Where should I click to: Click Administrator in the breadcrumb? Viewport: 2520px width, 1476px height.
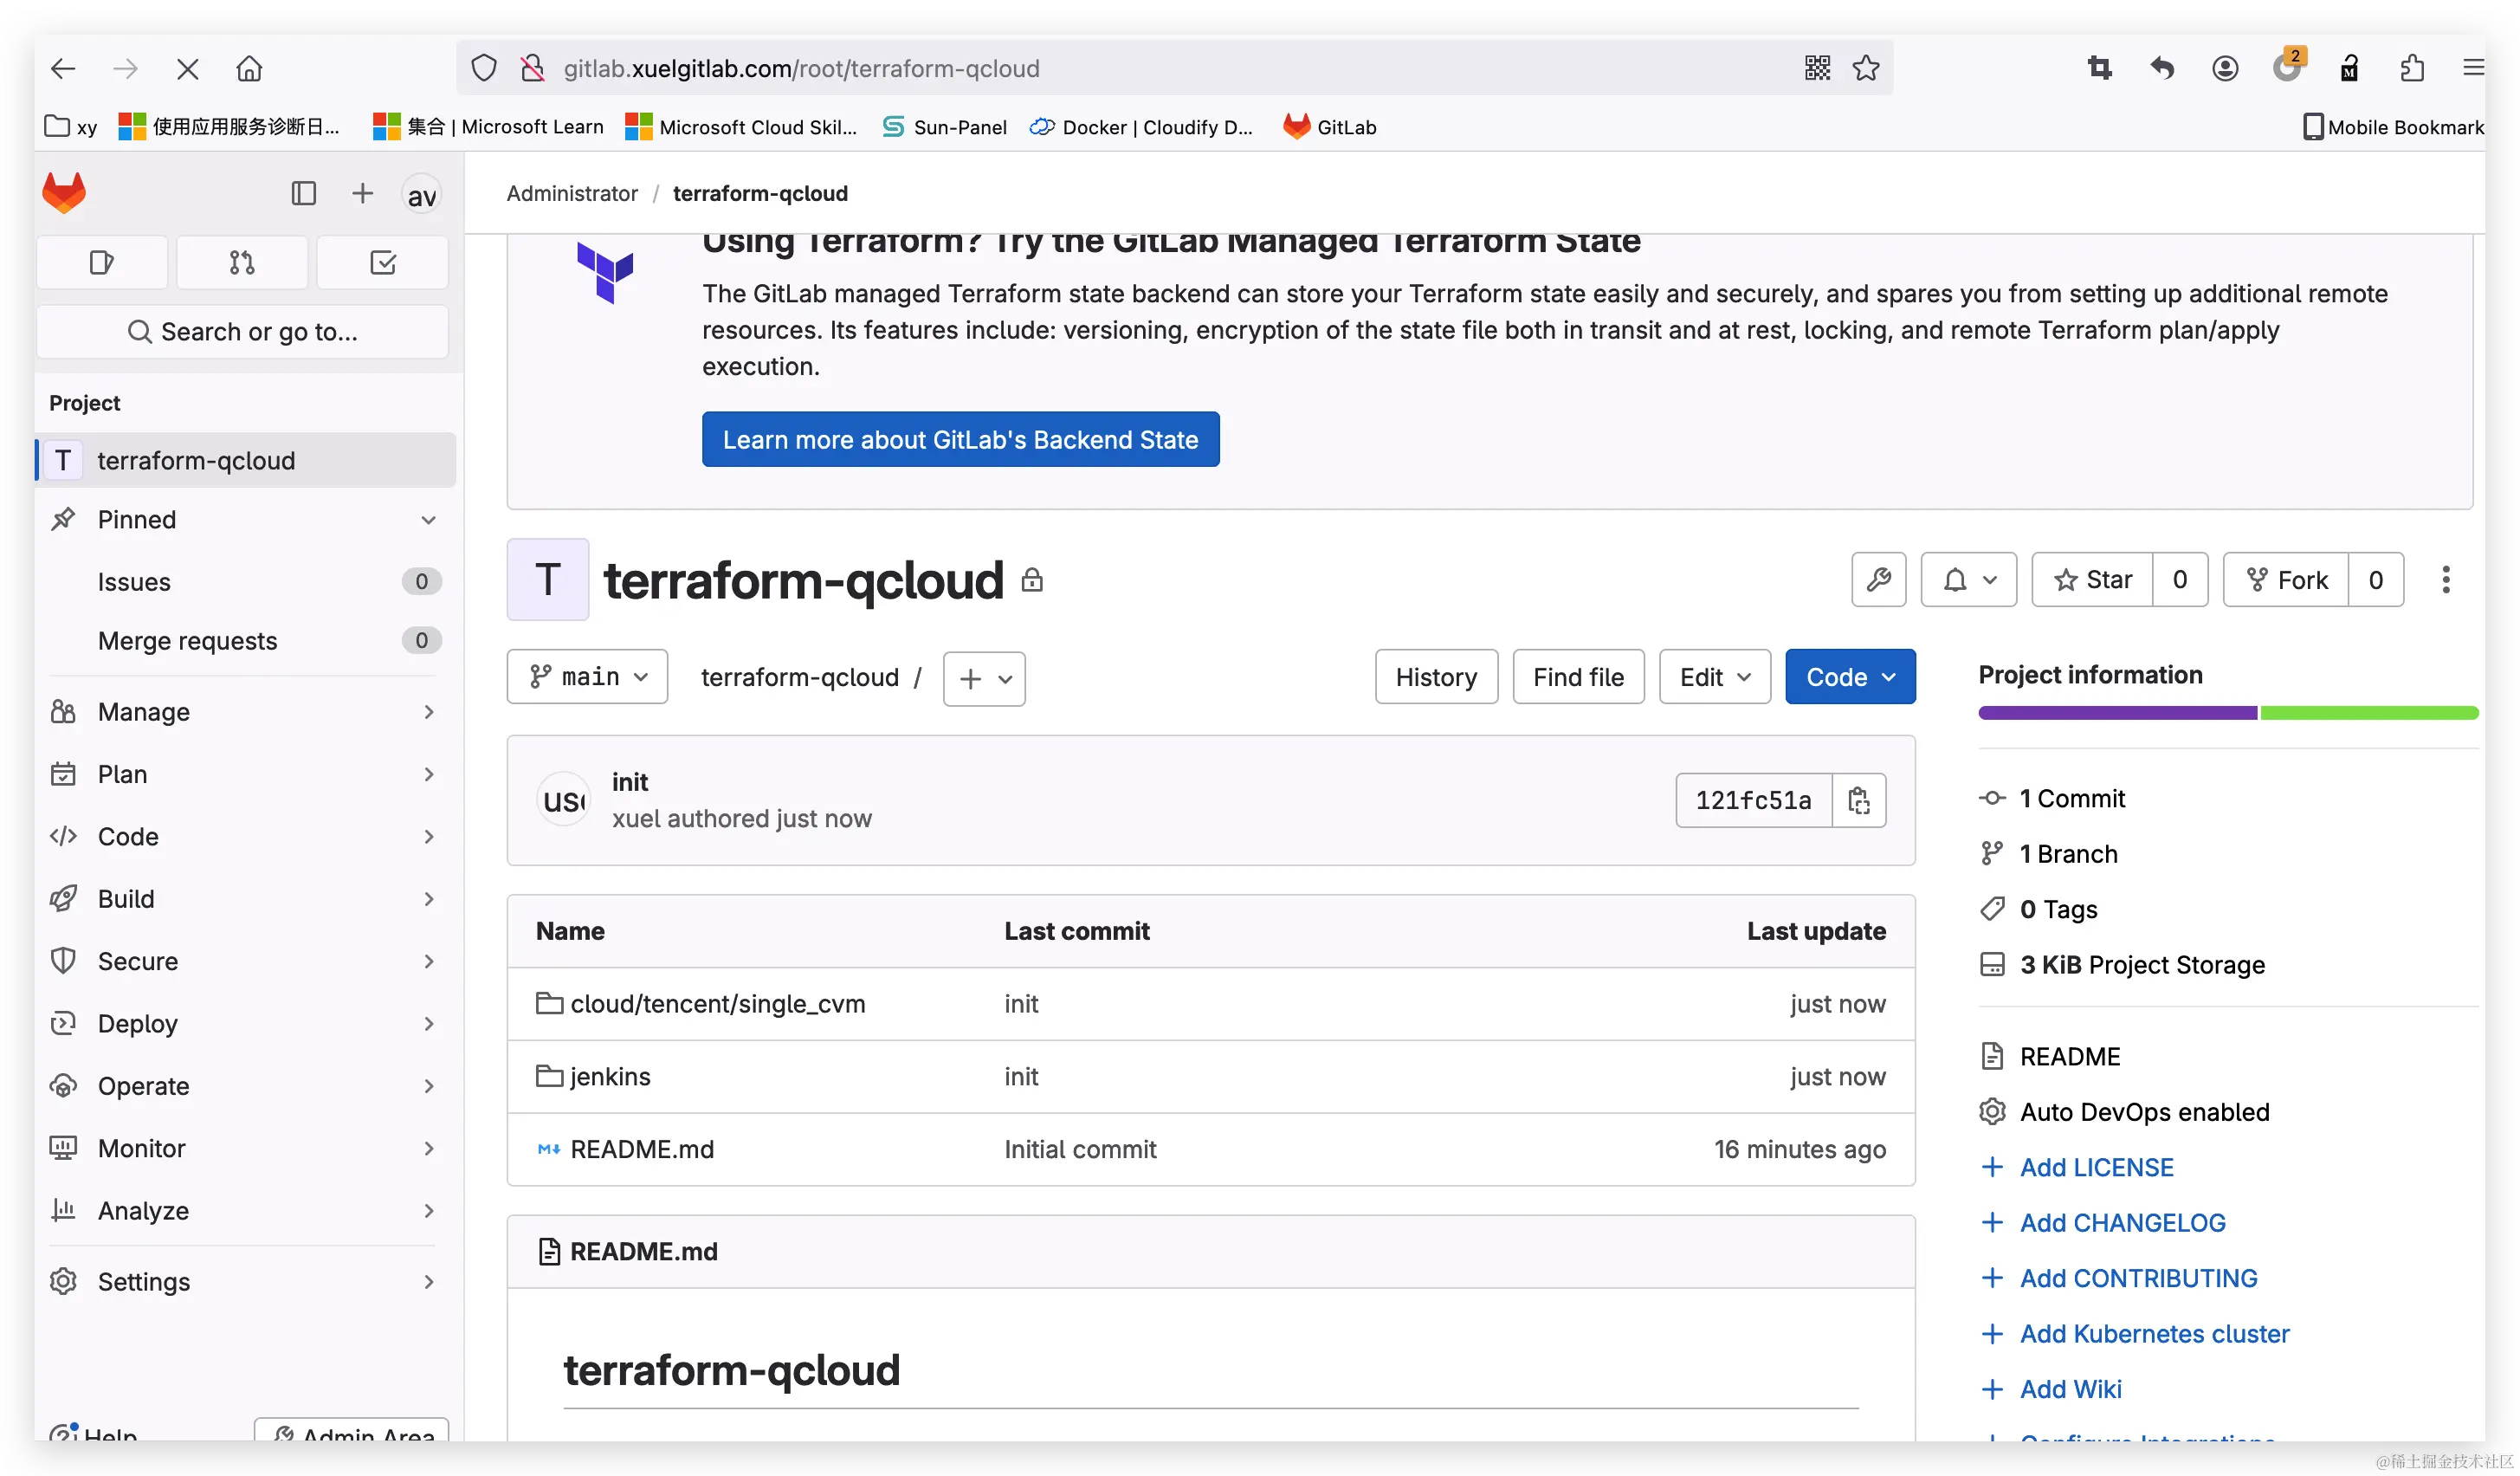pos(572,193)
